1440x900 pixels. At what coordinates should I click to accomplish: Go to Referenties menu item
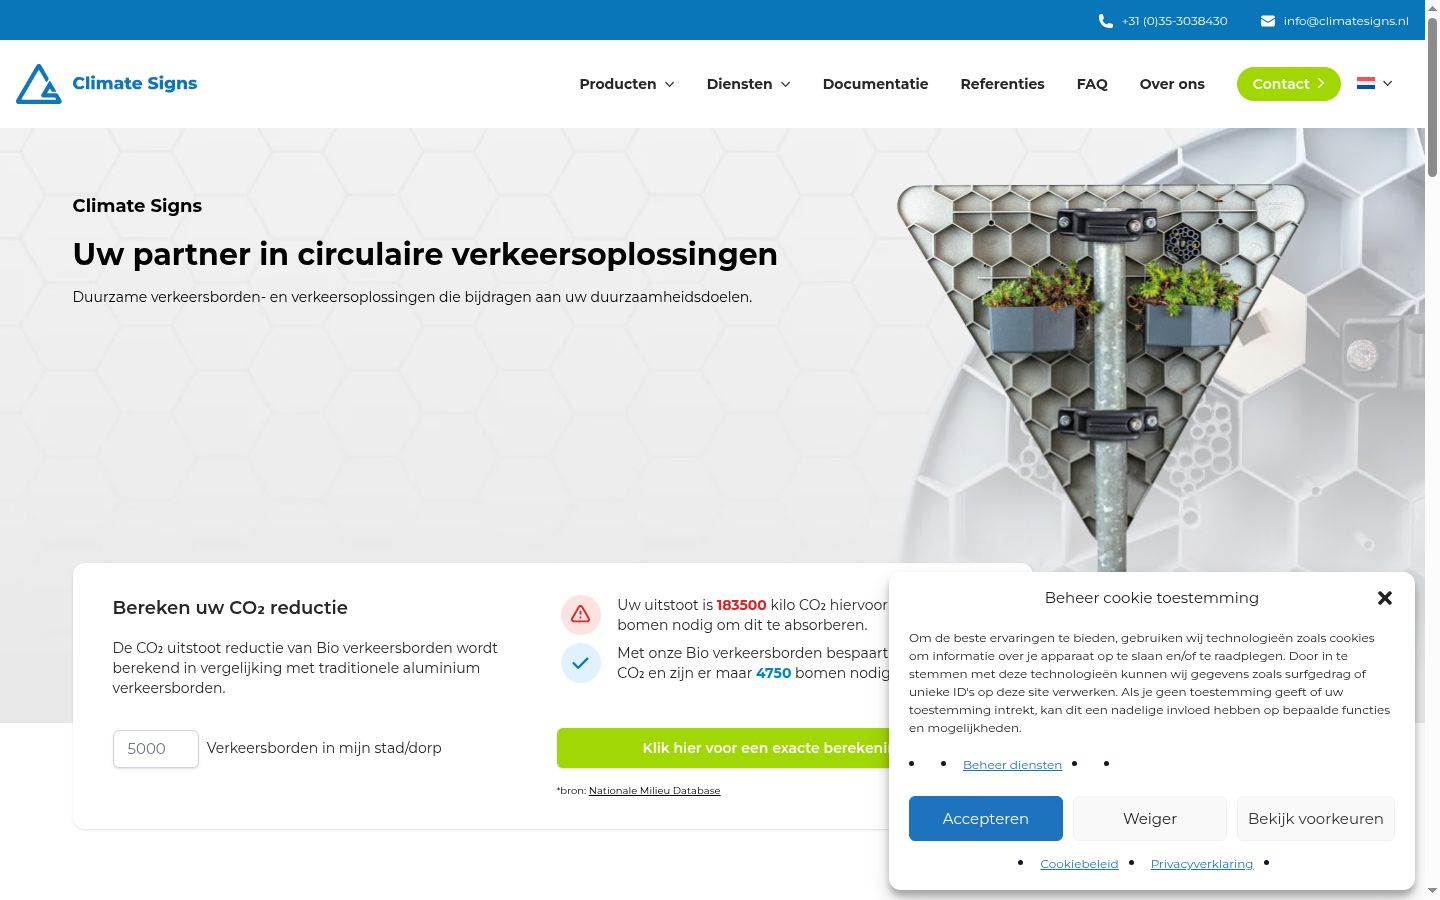(1002, 84)
